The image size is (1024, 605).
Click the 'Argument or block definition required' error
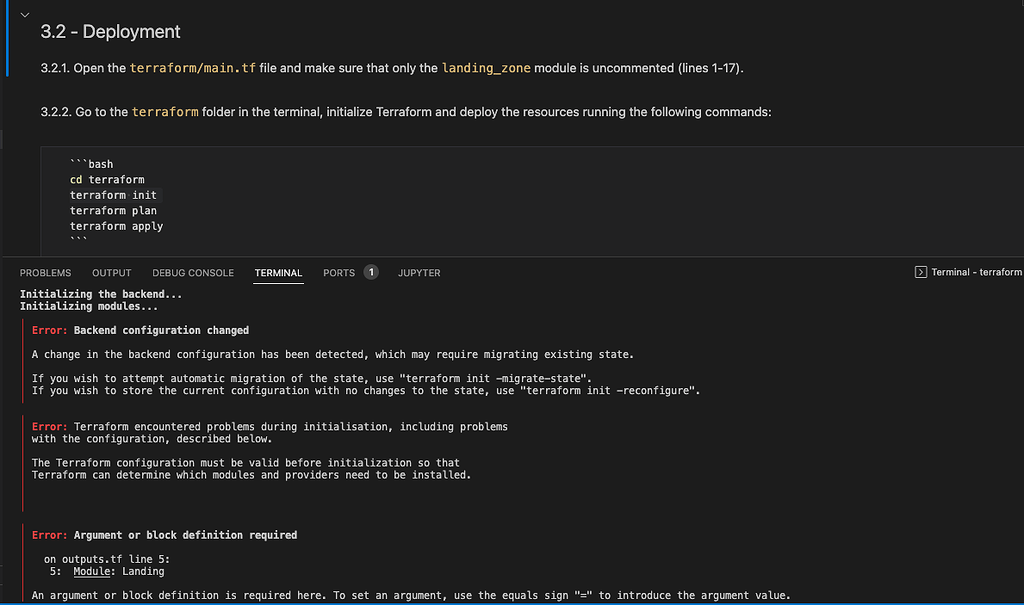pyautogui.click(x=165, y=534)
